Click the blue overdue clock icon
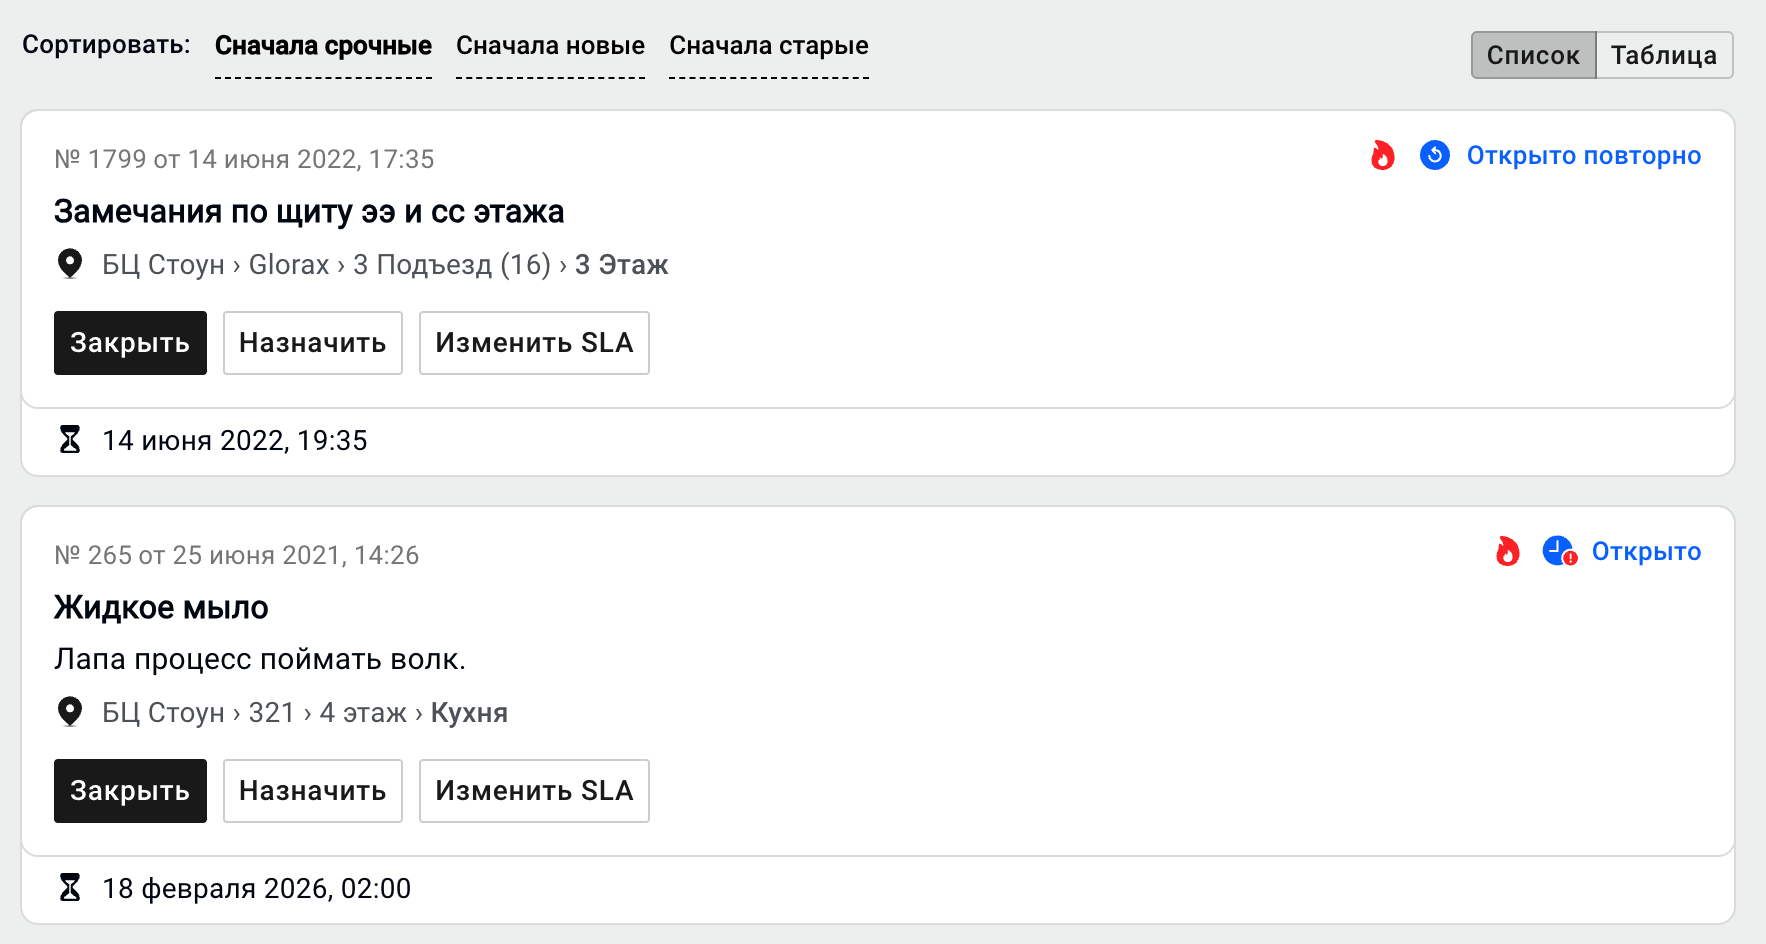The height and width of the screenshot is (944, 1766). 1559,551
